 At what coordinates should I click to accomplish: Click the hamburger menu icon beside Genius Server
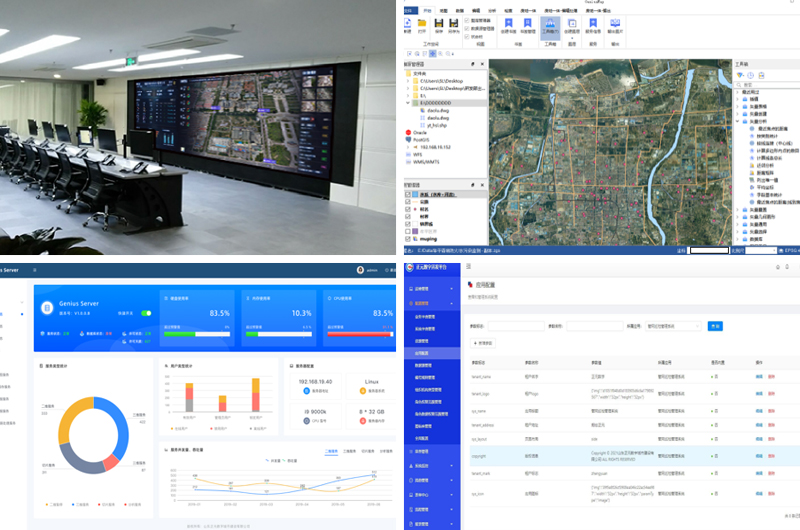[34, 270]
